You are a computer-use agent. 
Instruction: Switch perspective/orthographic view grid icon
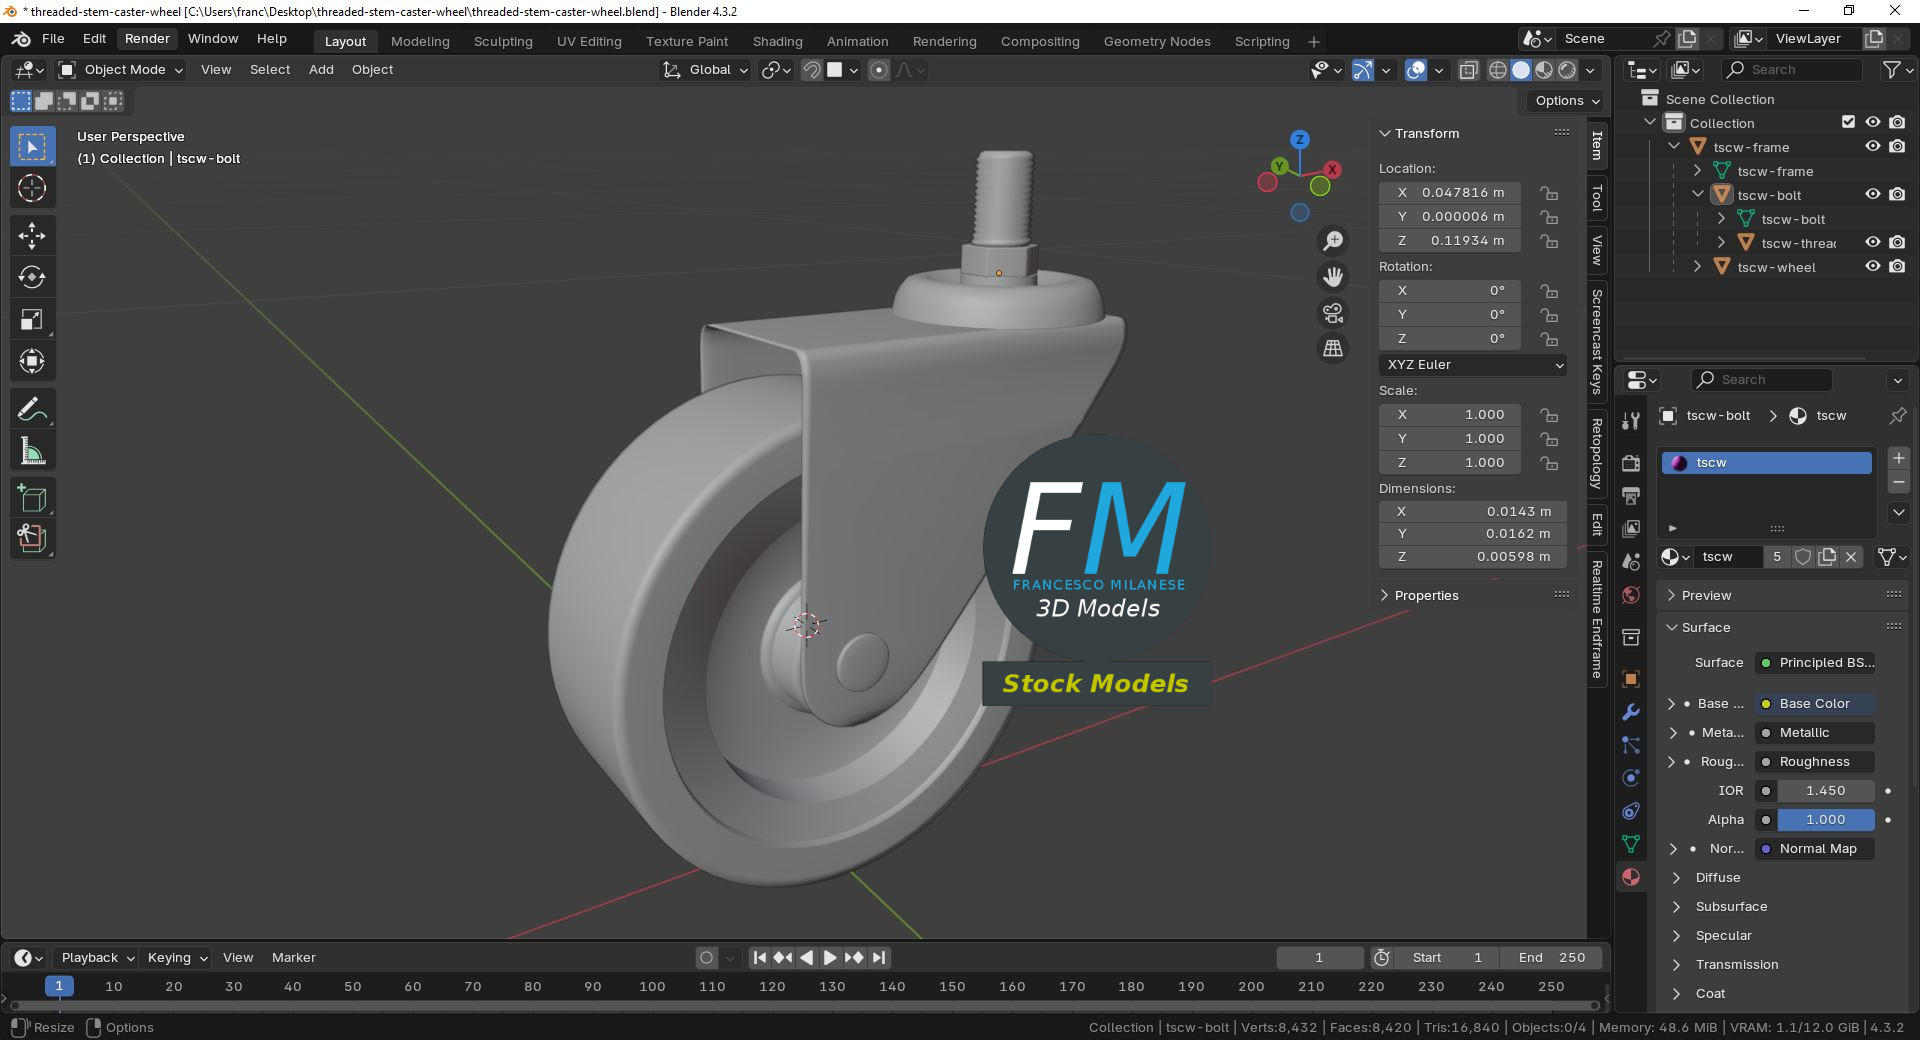point(1333,348)
